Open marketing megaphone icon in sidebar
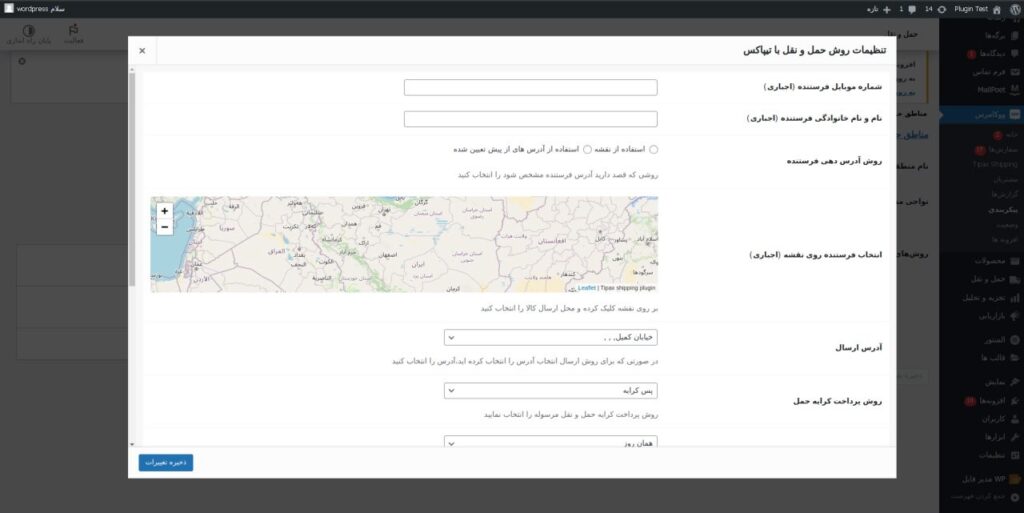 [1014, 316]
